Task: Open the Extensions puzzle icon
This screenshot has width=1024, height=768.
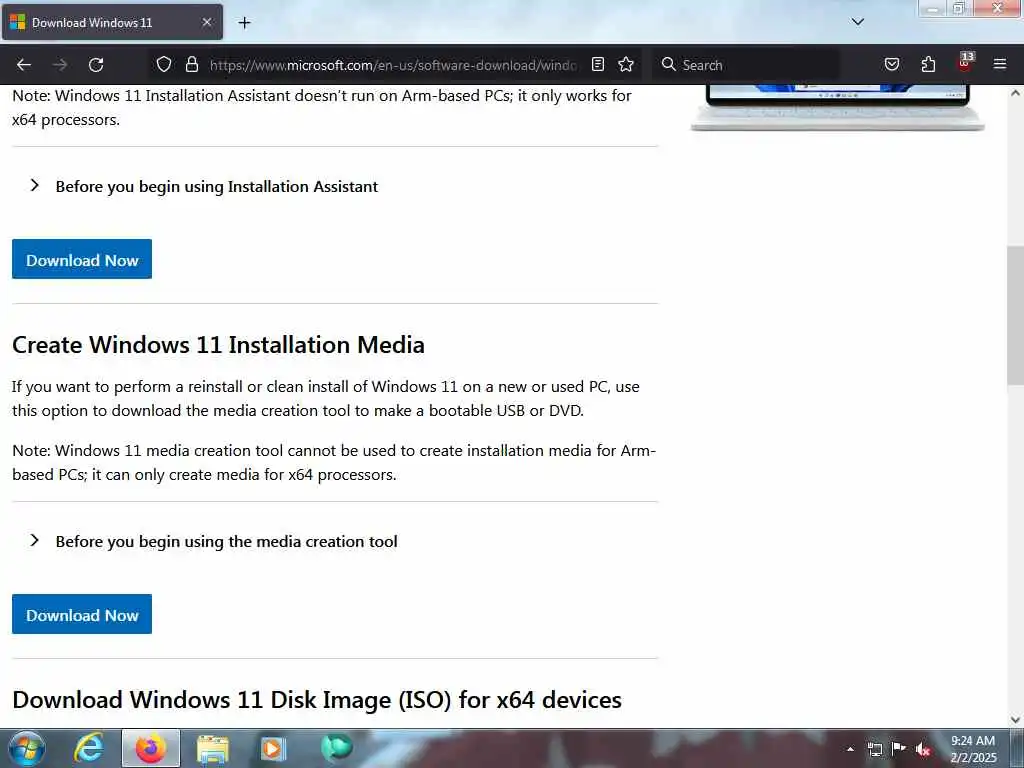Action: 928,64
